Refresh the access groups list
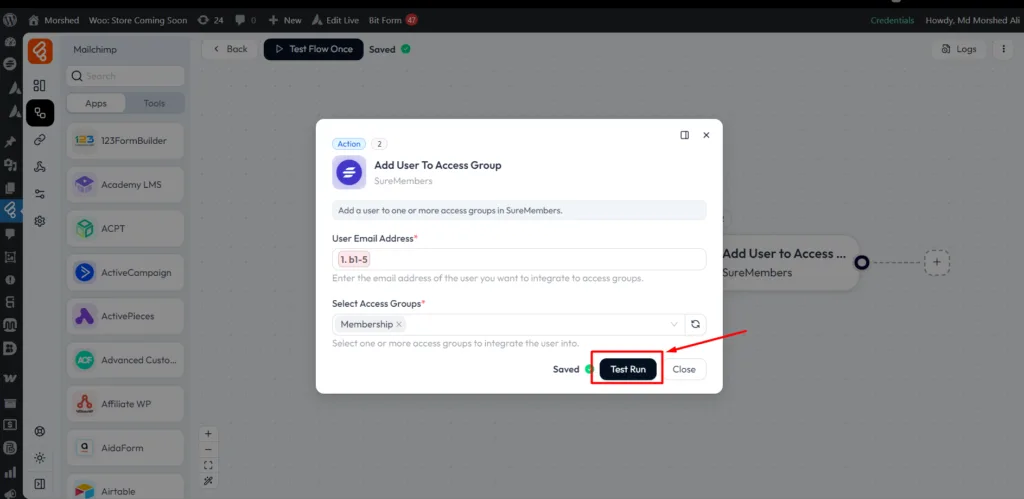The height and width of the screenshot is (499, 1024). pos(696,324)
